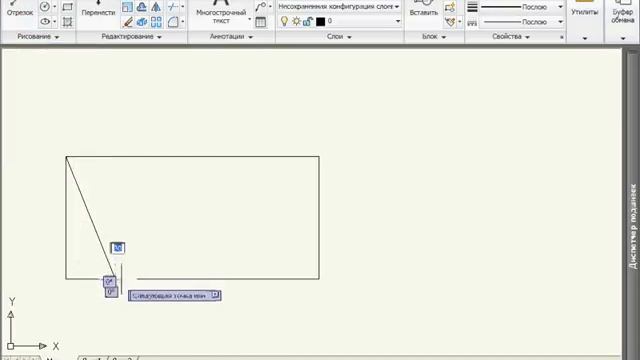Select the Leader annotation icon
This screenshot has height=360, width=640.
pyautogui.click(x=260, y=7)
